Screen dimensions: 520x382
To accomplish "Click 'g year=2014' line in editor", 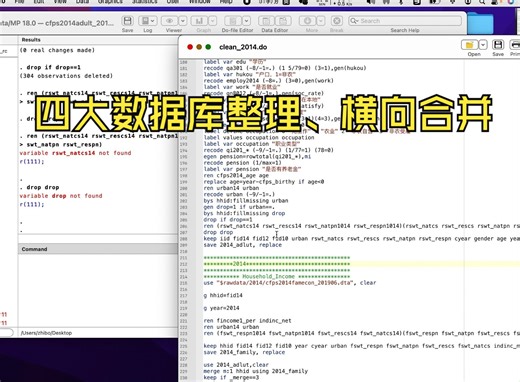I will [221, 308].
